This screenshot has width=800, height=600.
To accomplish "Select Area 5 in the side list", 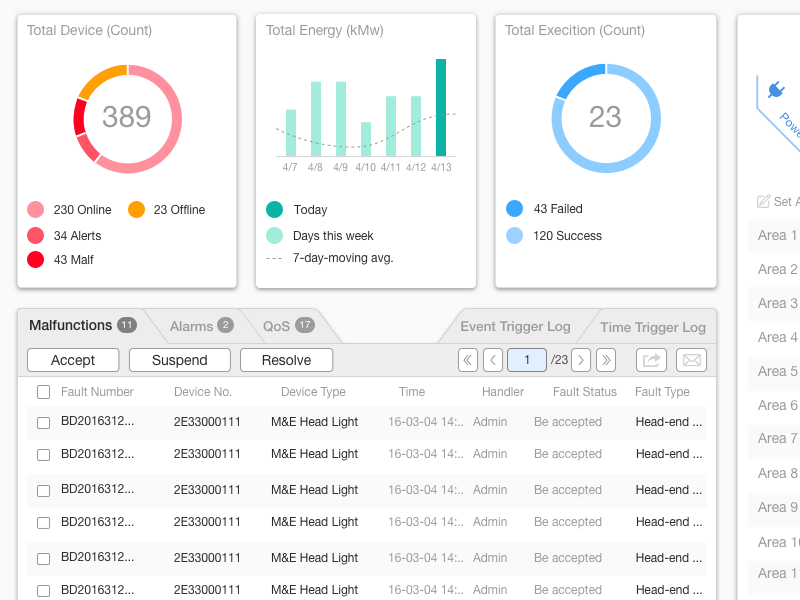I will click(x=777, y=371).
